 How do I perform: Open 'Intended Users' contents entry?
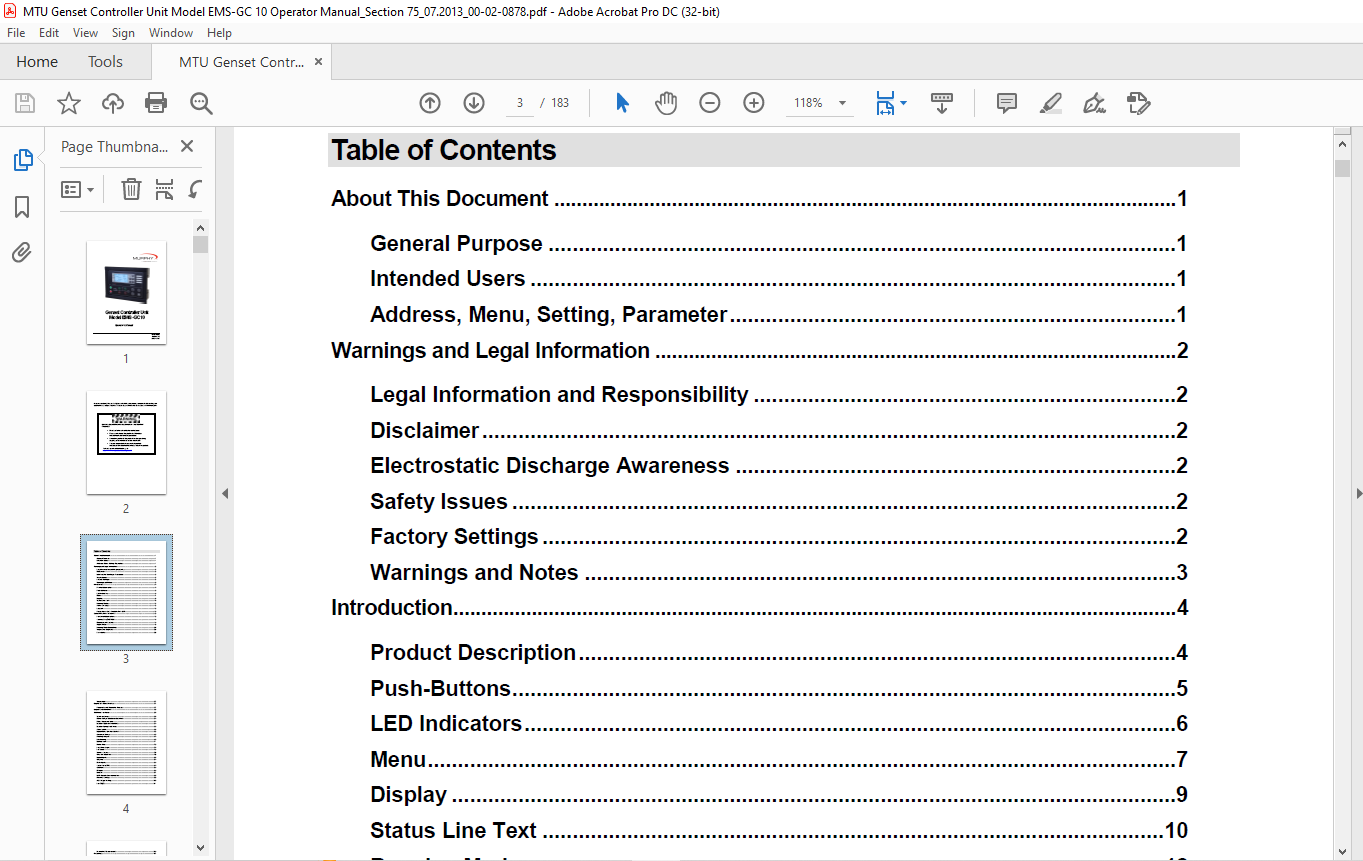click(779, 279)
